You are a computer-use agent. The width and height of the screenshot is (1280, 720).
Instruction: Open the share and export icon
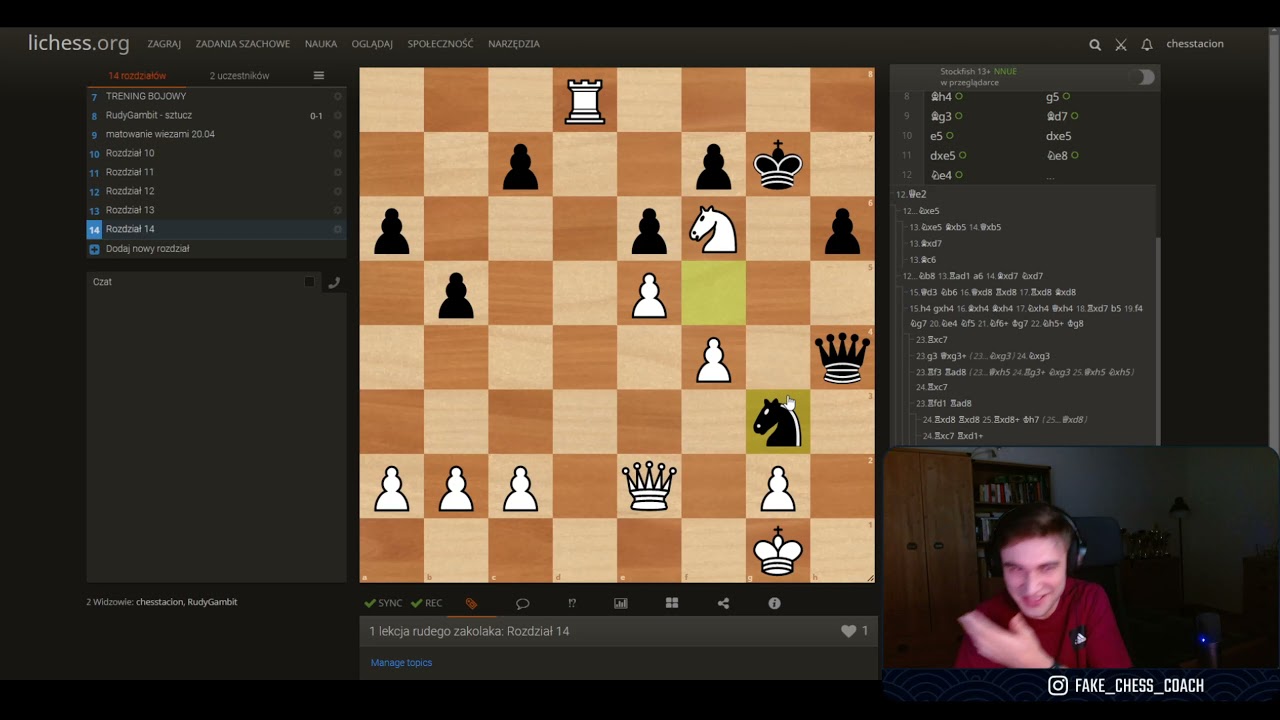(723, 603)
